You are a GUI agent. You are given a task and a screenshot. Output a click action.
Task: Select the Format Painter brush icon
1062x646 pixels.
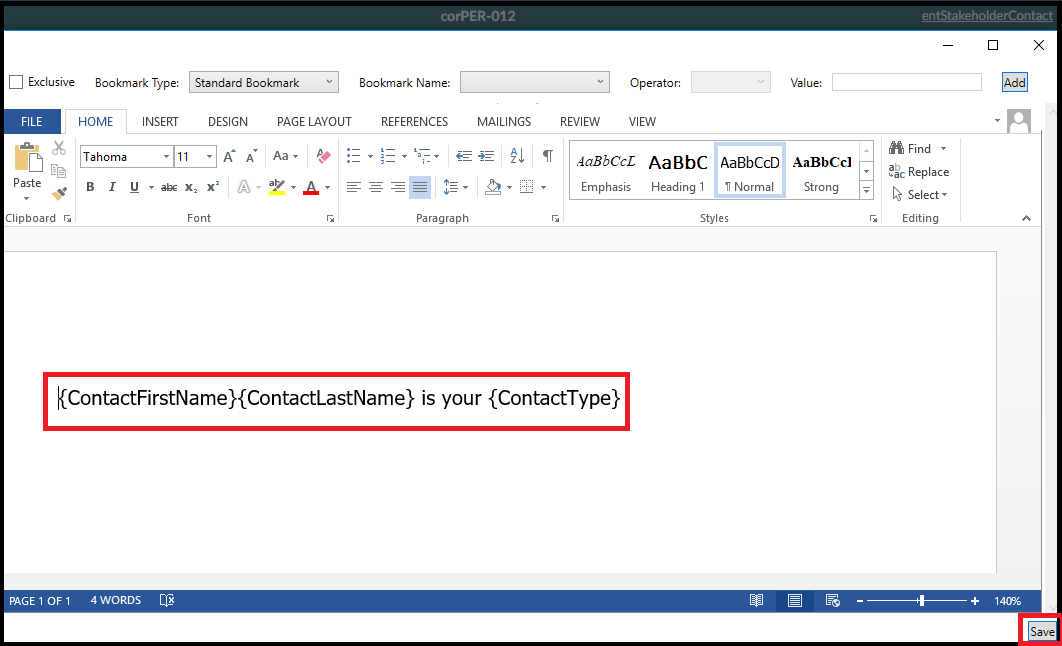pos(59,194)
